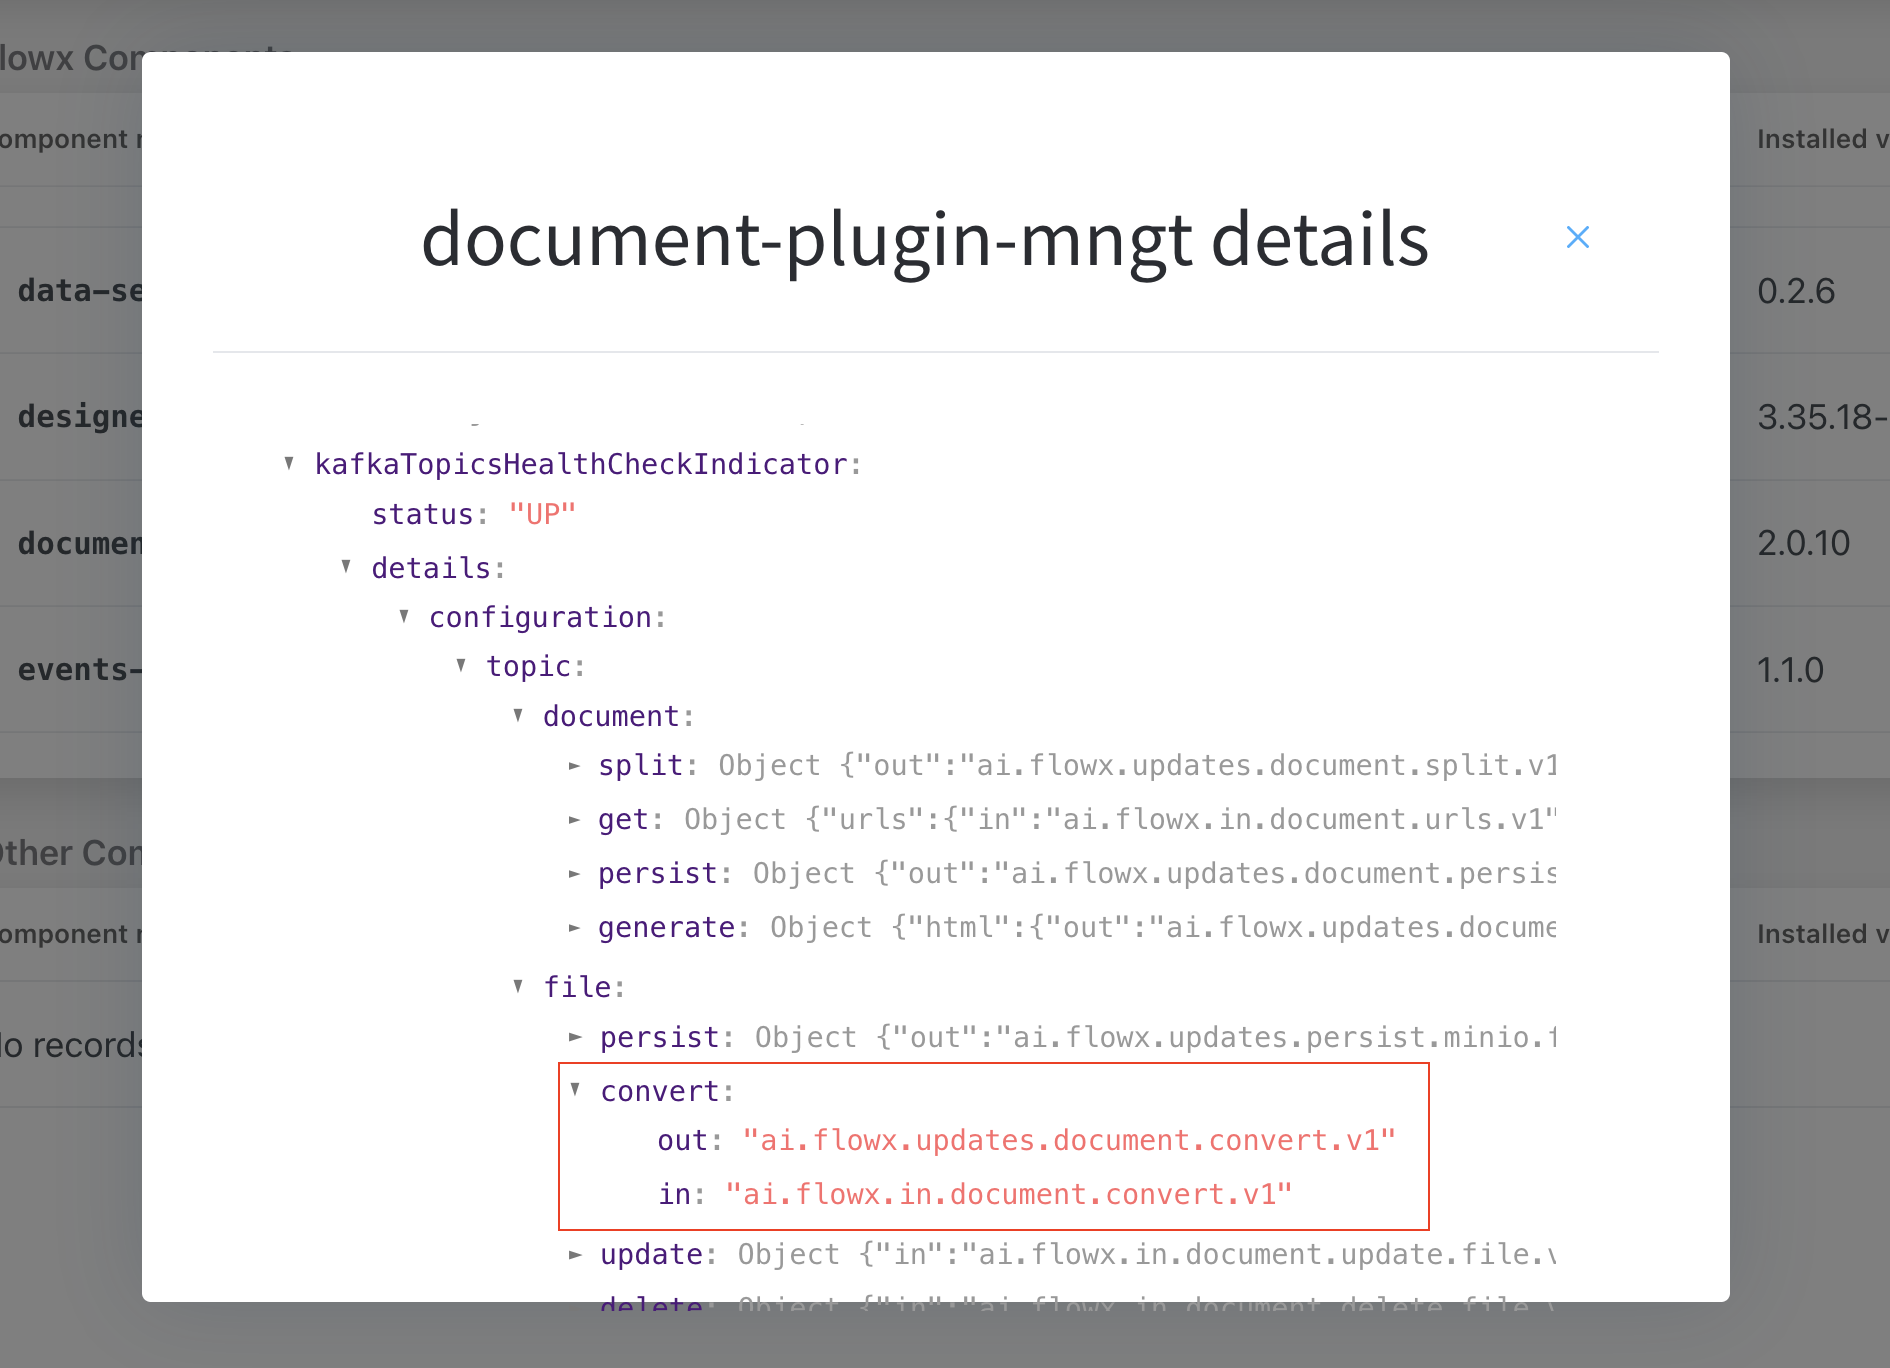Expand the get object arrow
The width and height of the screenshot is (1890, 1368).
point(575,820)
